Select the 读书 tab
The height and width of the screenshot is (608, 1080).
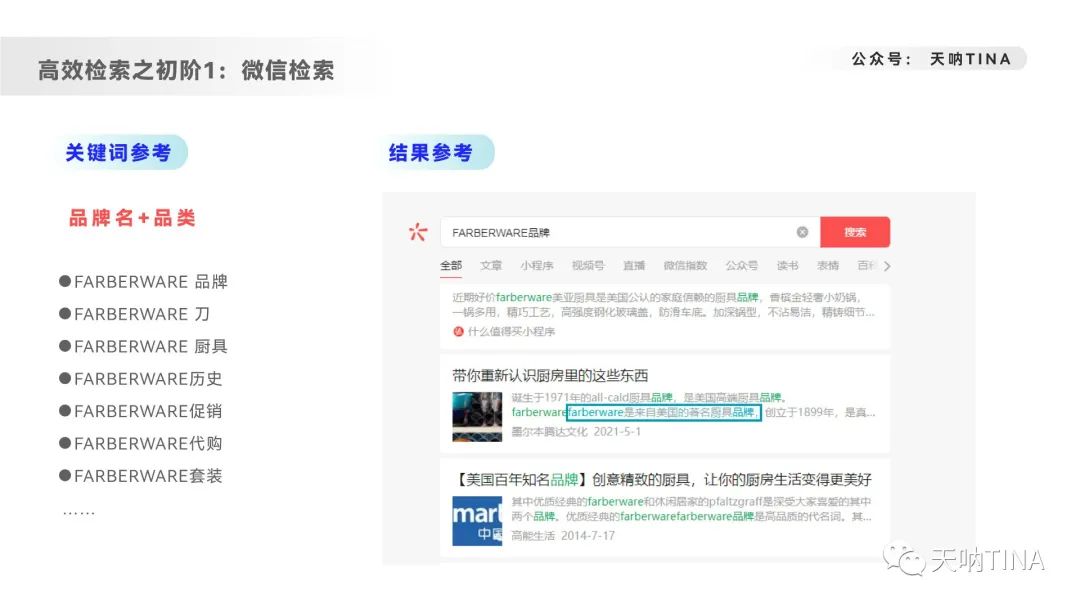pos(787,265)
